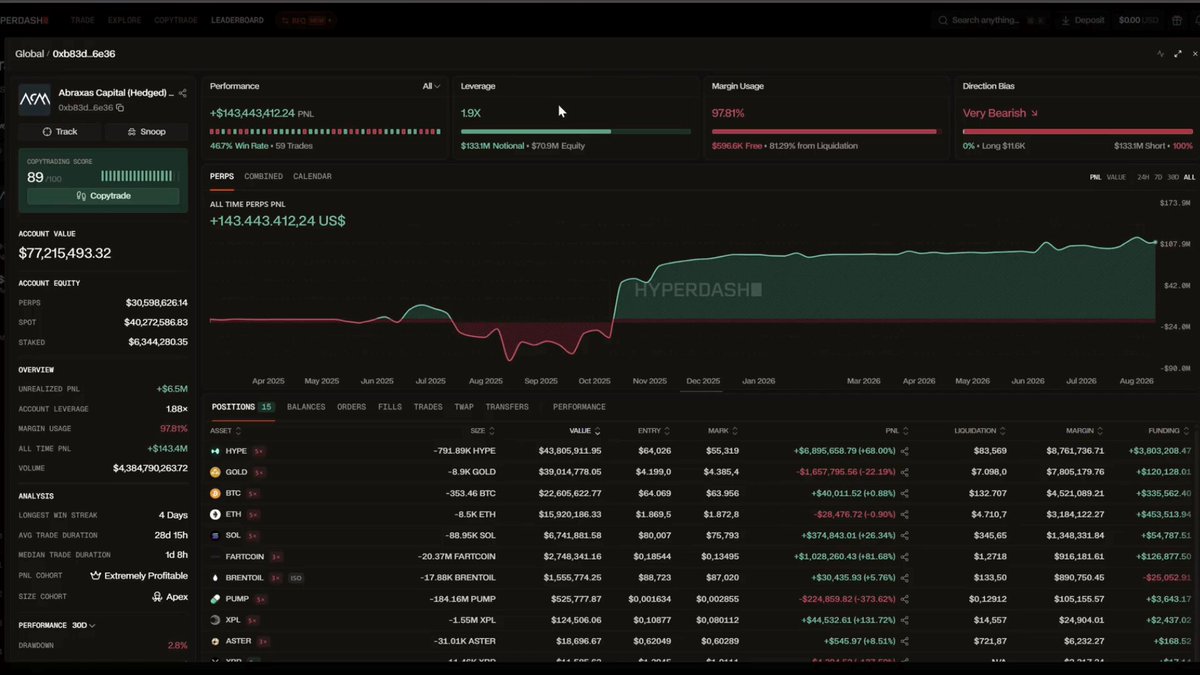Set chart range to ALL
Screen dimensions: 1200x675
pyautogui.click(x=1189, y=177)
